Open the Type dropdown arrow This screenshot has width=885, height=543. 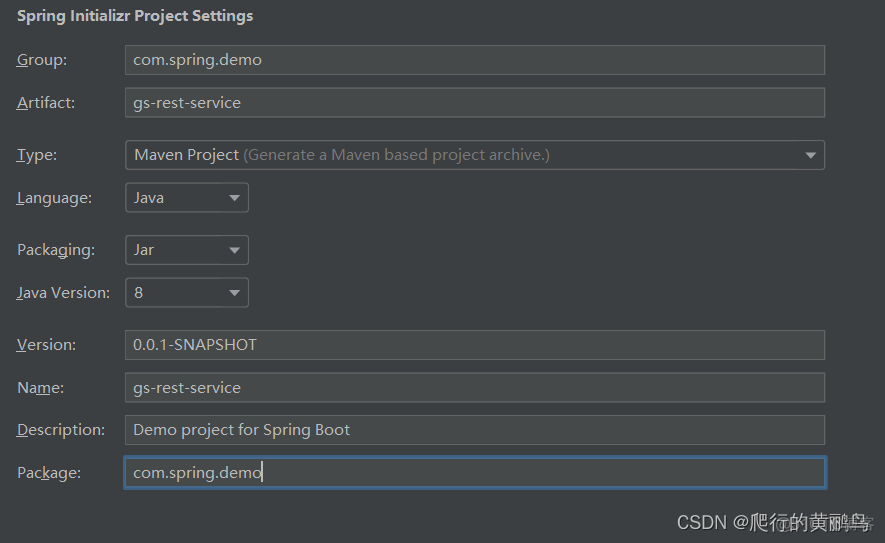810,155
